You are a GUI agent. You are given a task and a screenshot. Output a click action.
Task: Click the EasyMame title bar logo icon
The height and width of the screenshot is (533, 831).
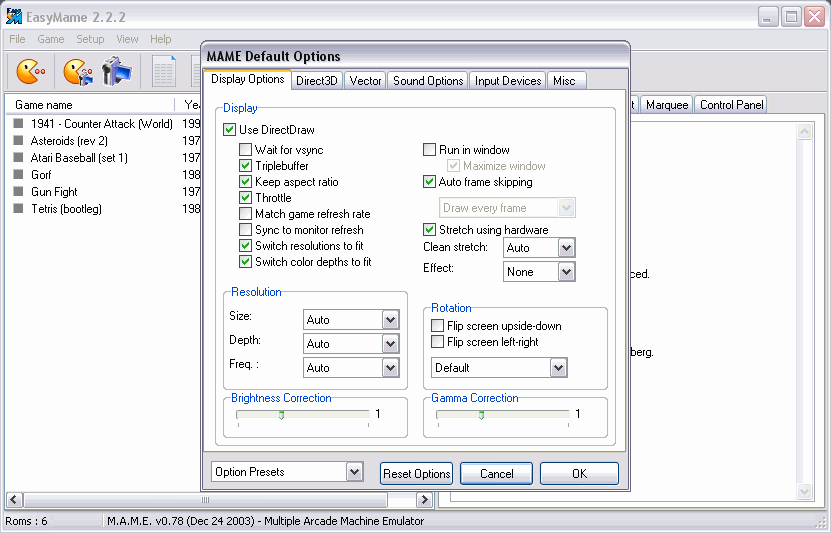click(14, 16)
